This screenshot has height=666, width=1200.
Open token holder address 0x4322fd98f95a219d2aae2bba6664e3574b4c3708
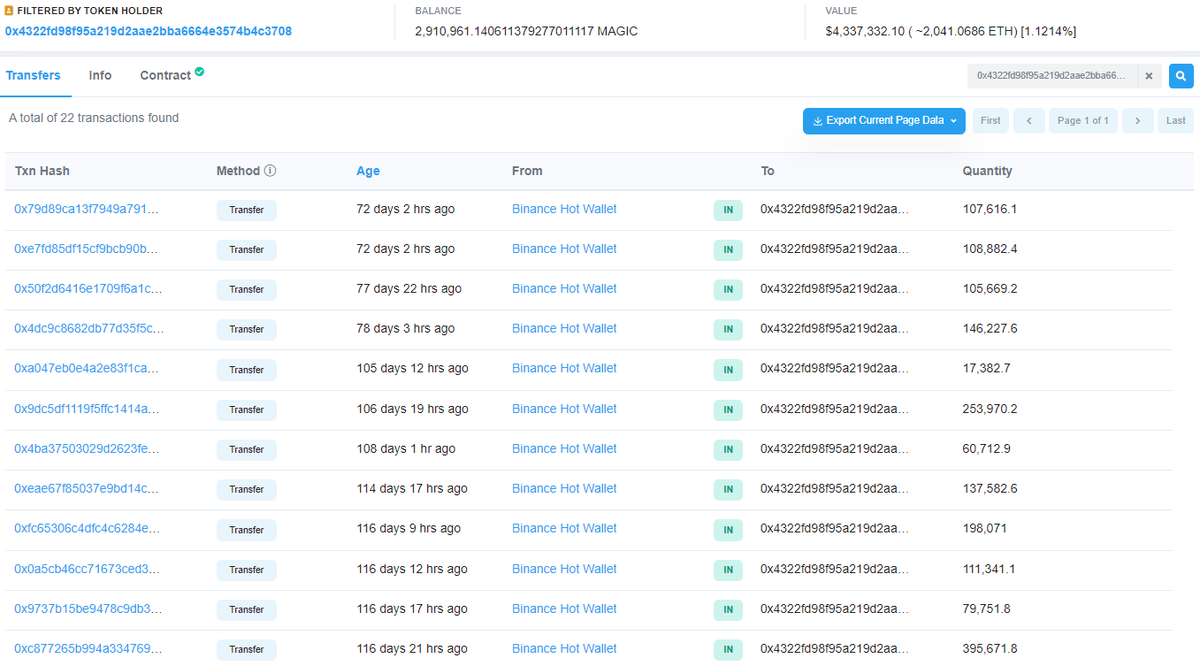148,31
